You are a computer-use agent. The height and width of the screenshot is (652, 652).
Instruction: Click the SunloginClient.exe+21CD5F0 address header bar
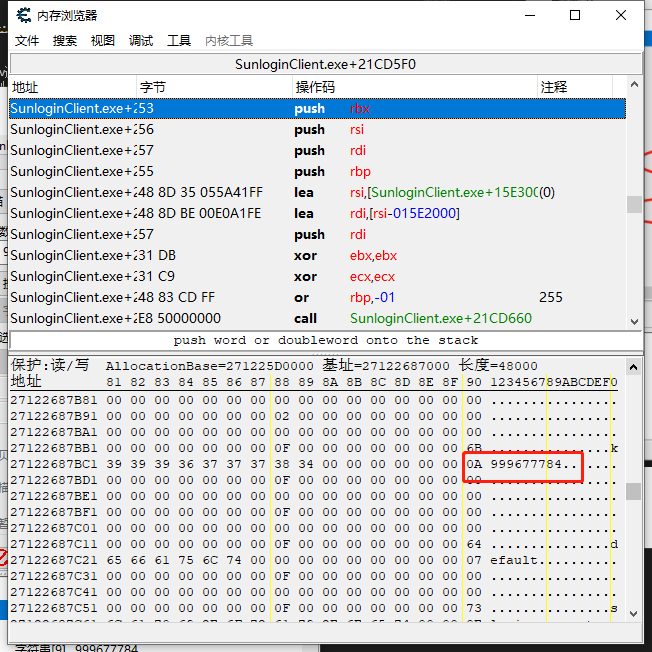coord(325,64)
